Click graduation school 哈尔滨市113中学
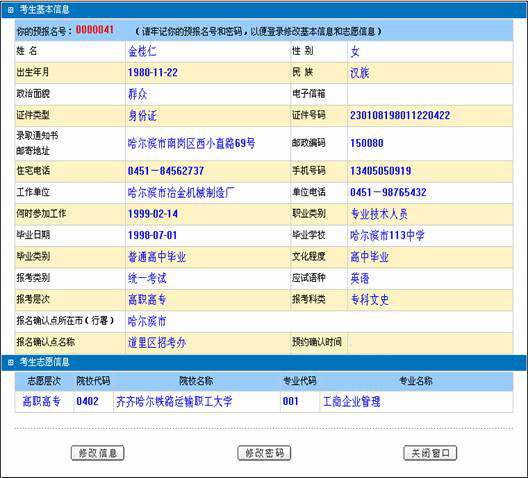Screen dimensions: 528x478 point(387,235)
